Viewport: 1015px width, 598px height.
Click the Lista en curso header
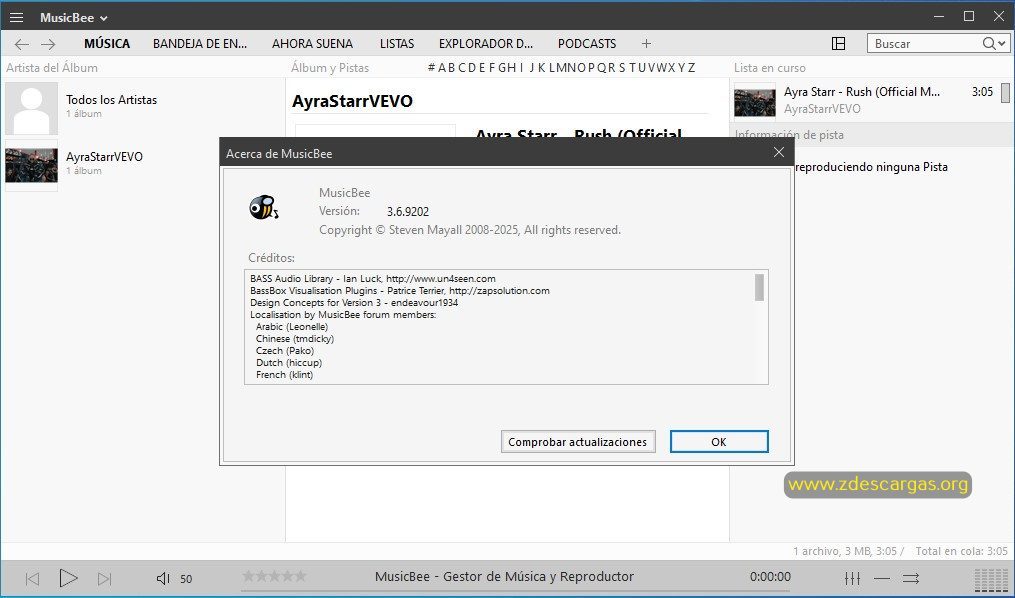point(770,67)
